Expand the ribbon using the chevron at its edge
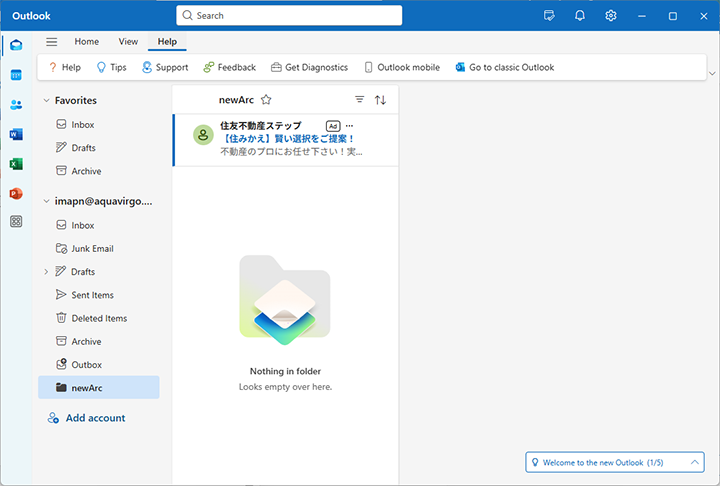720x486 pixels. pos(712,73)
